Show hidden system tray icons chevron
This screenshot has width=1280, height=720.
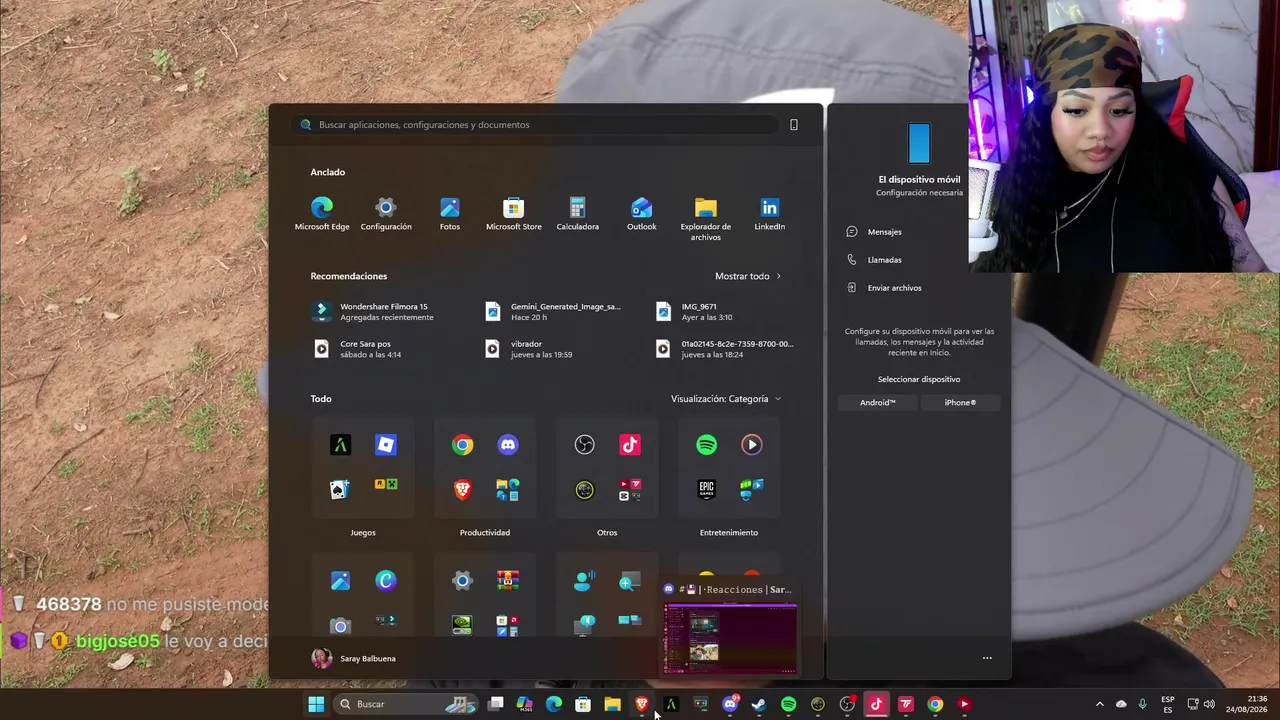tap(1099, 704)
